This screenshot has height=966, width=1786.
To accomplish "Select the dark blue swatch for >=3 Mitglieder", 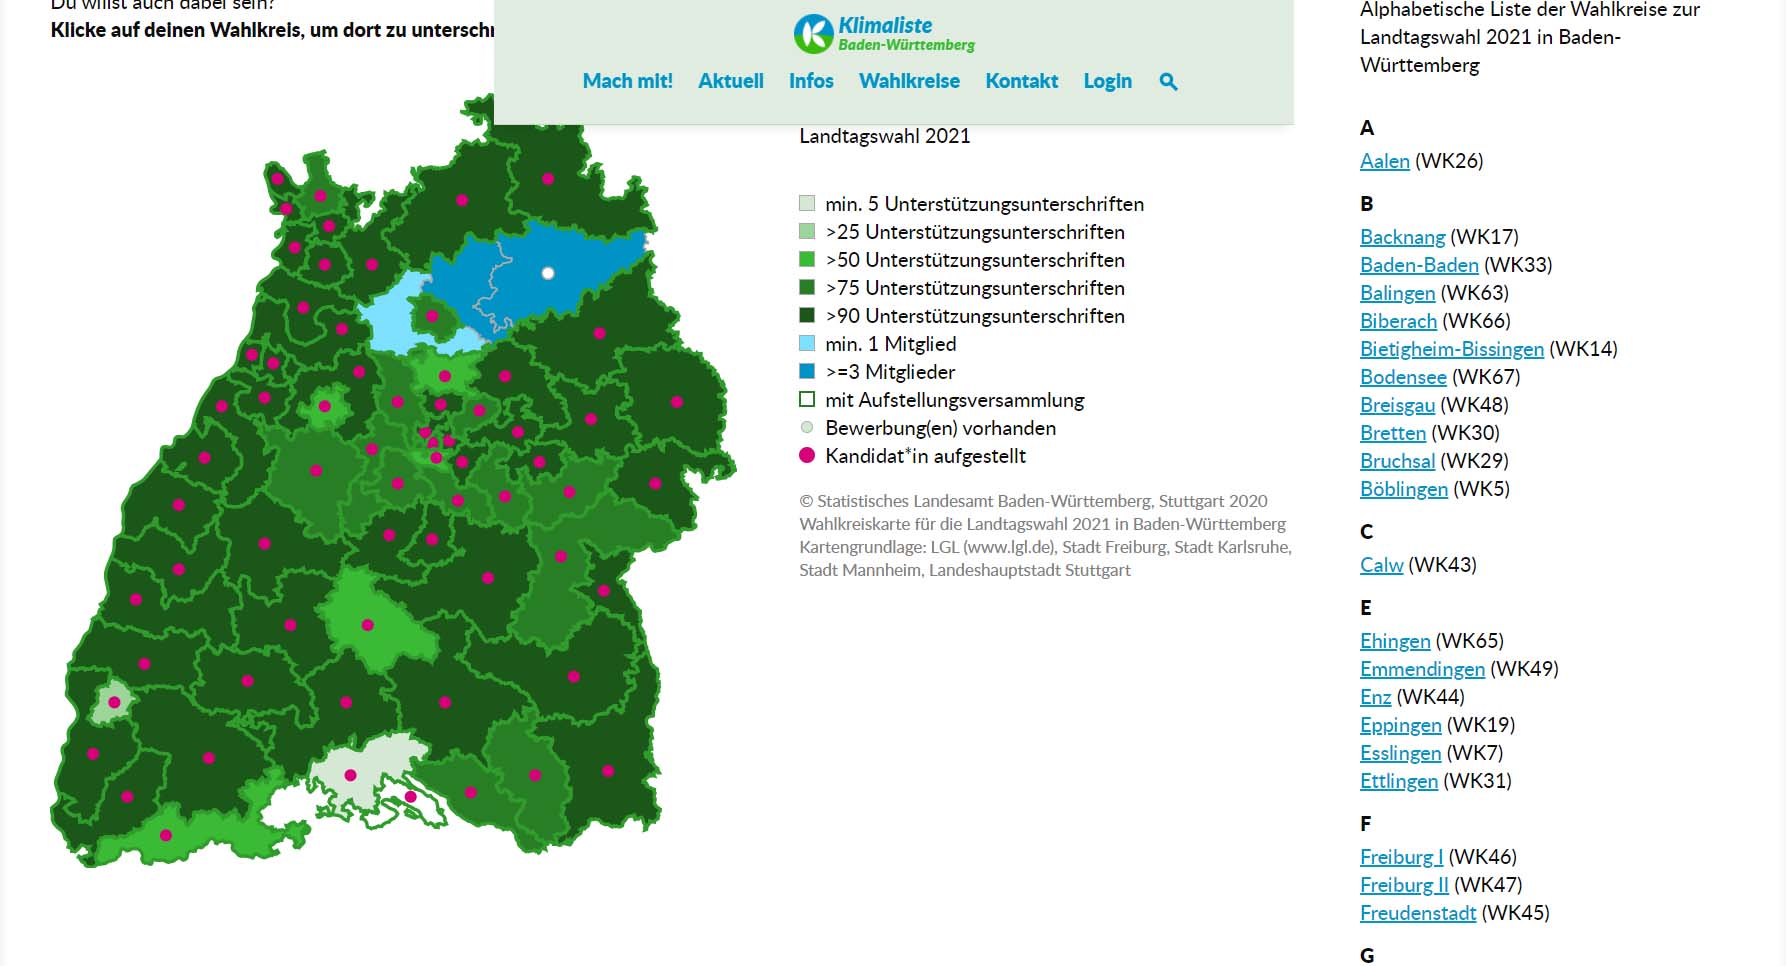I will pyautogui.click(x=807, y=372).
